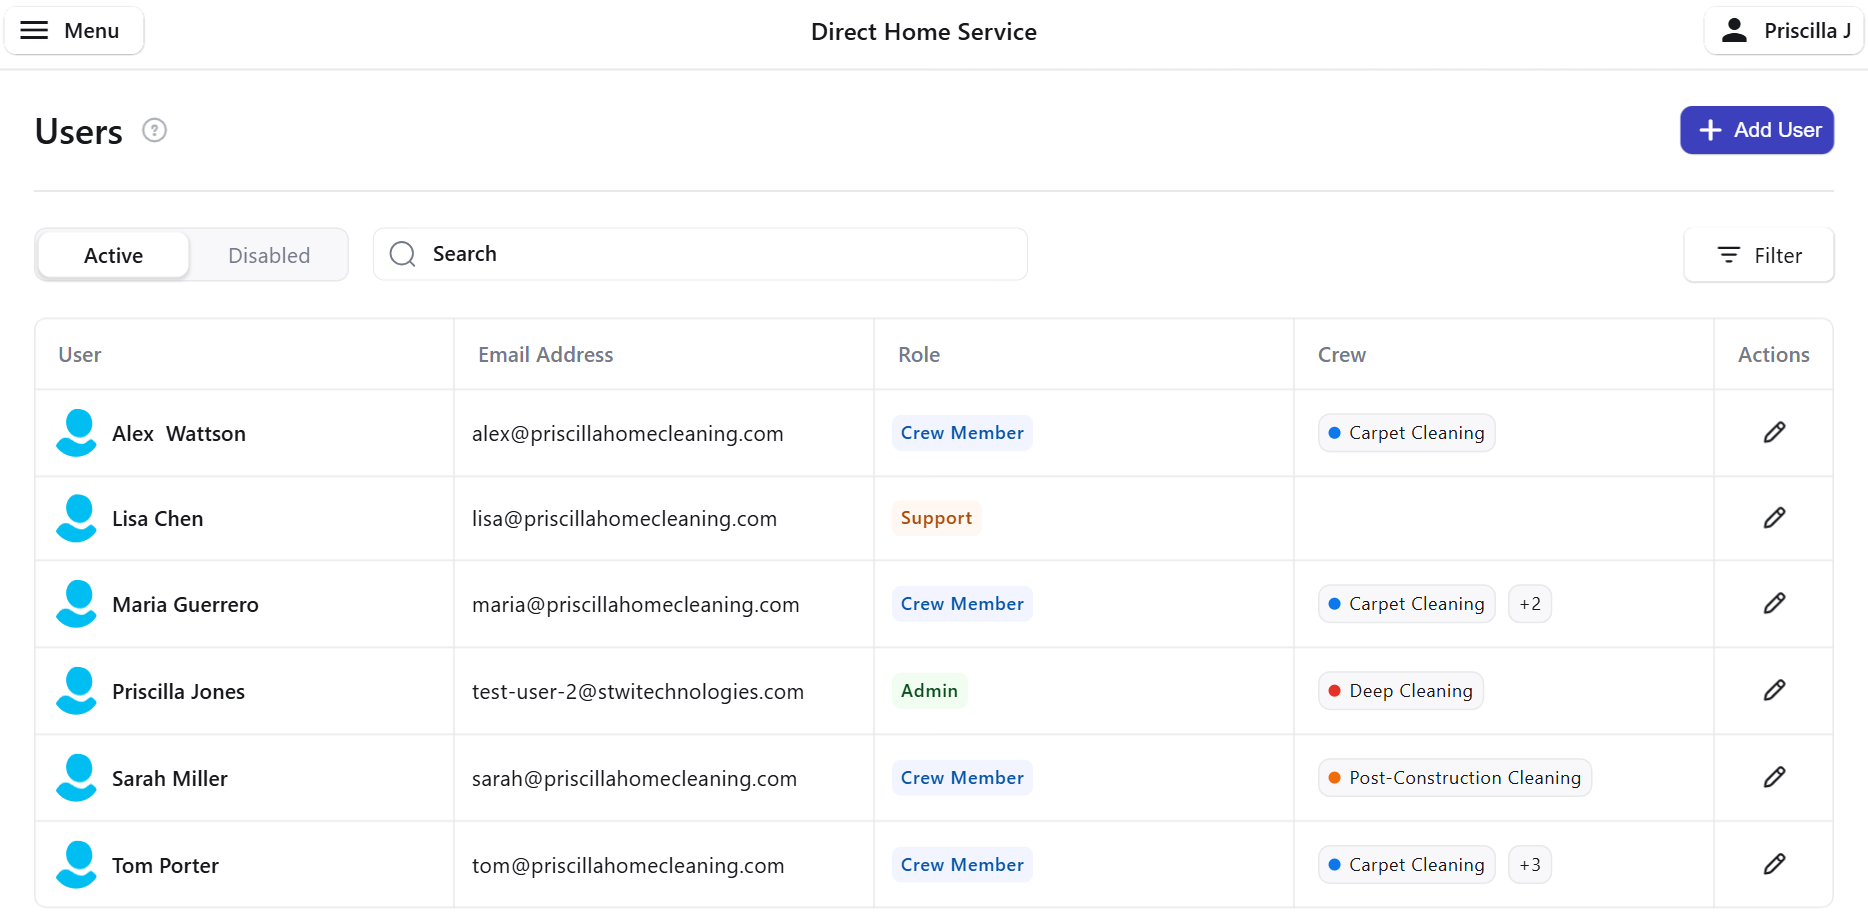Image resolution: width=1868 pixels, height=919 pixels.
Task: Edit Lisa Chen using the pencil icon
Action: pyautogui.click(x=1773, y=518)
